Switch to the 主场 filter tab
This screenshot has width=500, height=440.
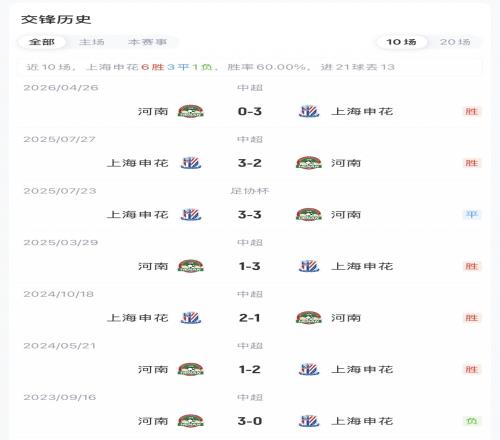pyautogui.click(x=92, y=42)
